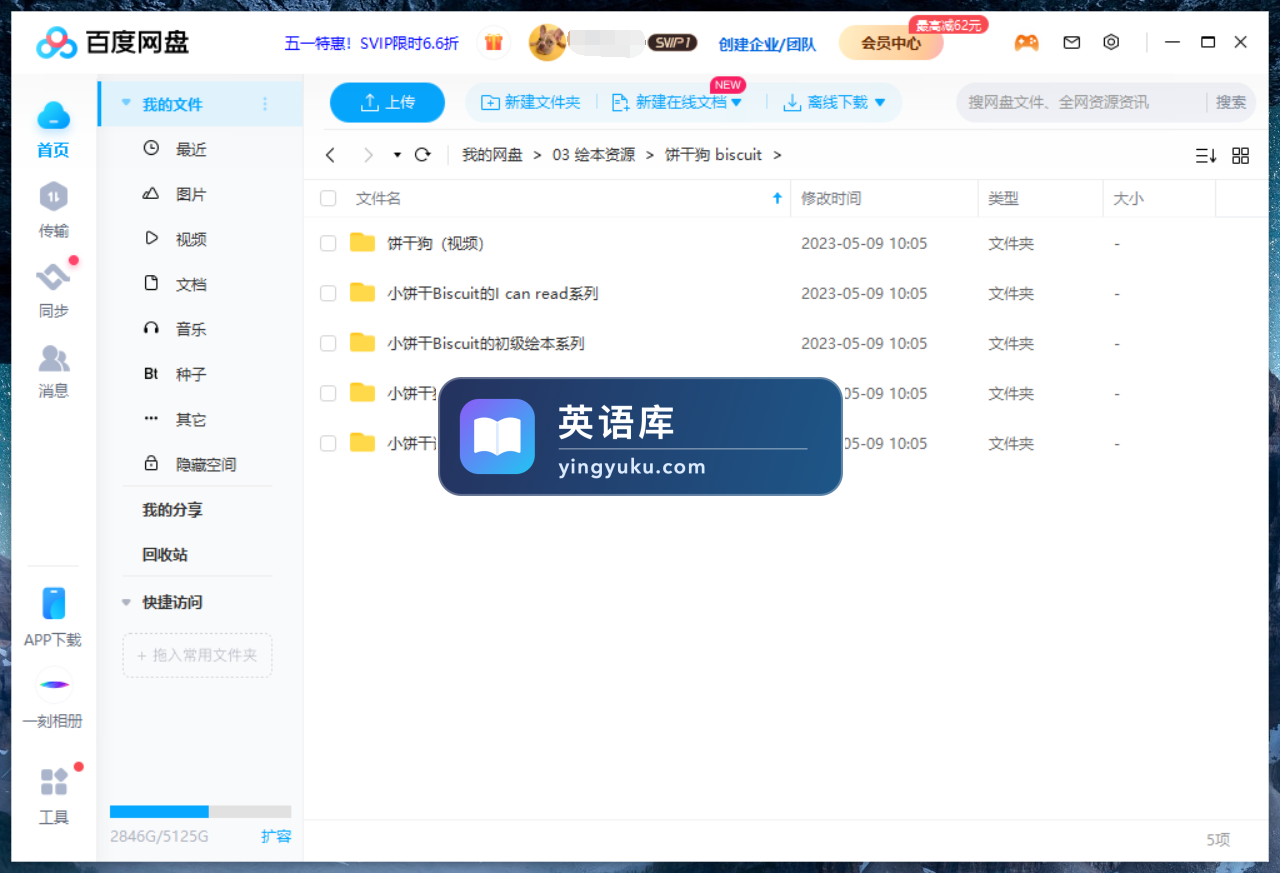Viewport: 1280px width, 873px height.
Task: Refresh the file list
Action: click(x=422, y=155)
